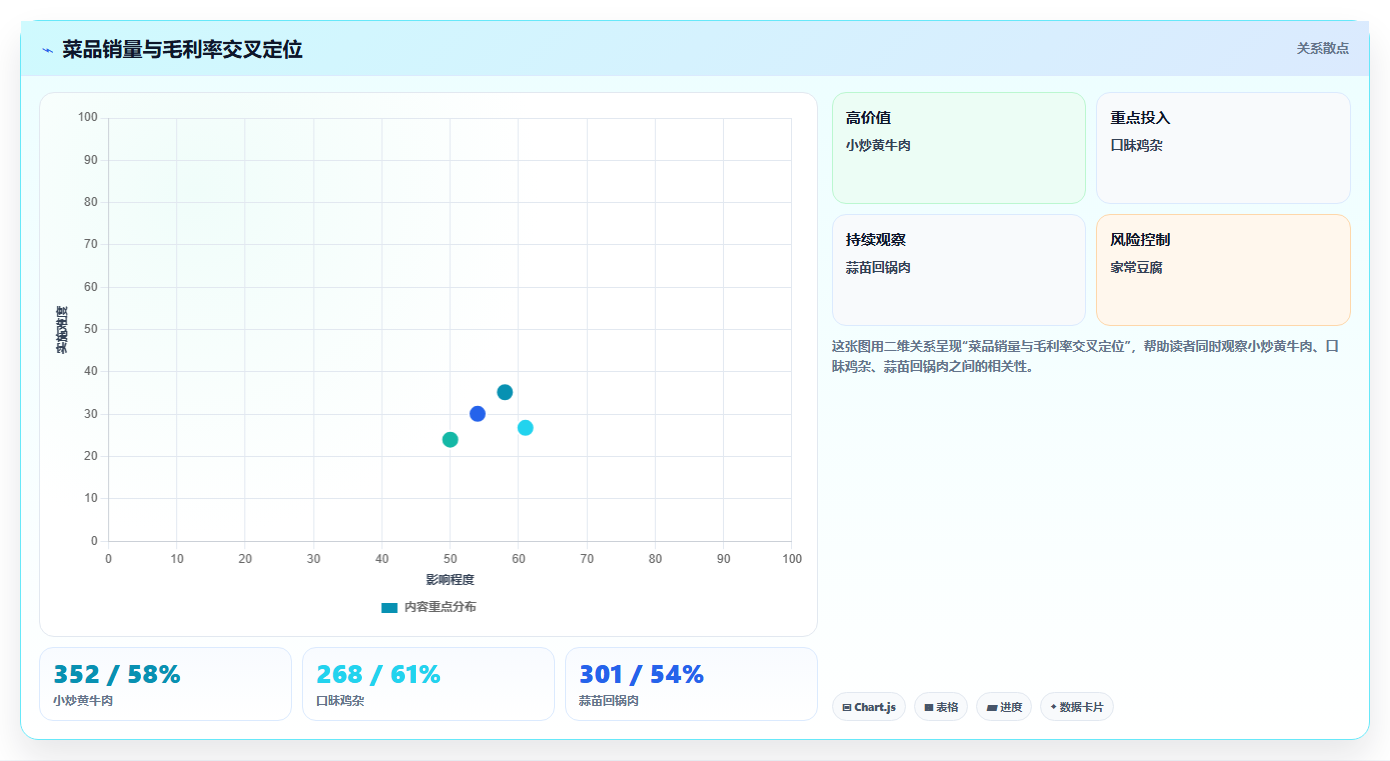Screen dimensions: 1390x761
Task: Open the 高价值 quadrant card
Action: point(959,148)
